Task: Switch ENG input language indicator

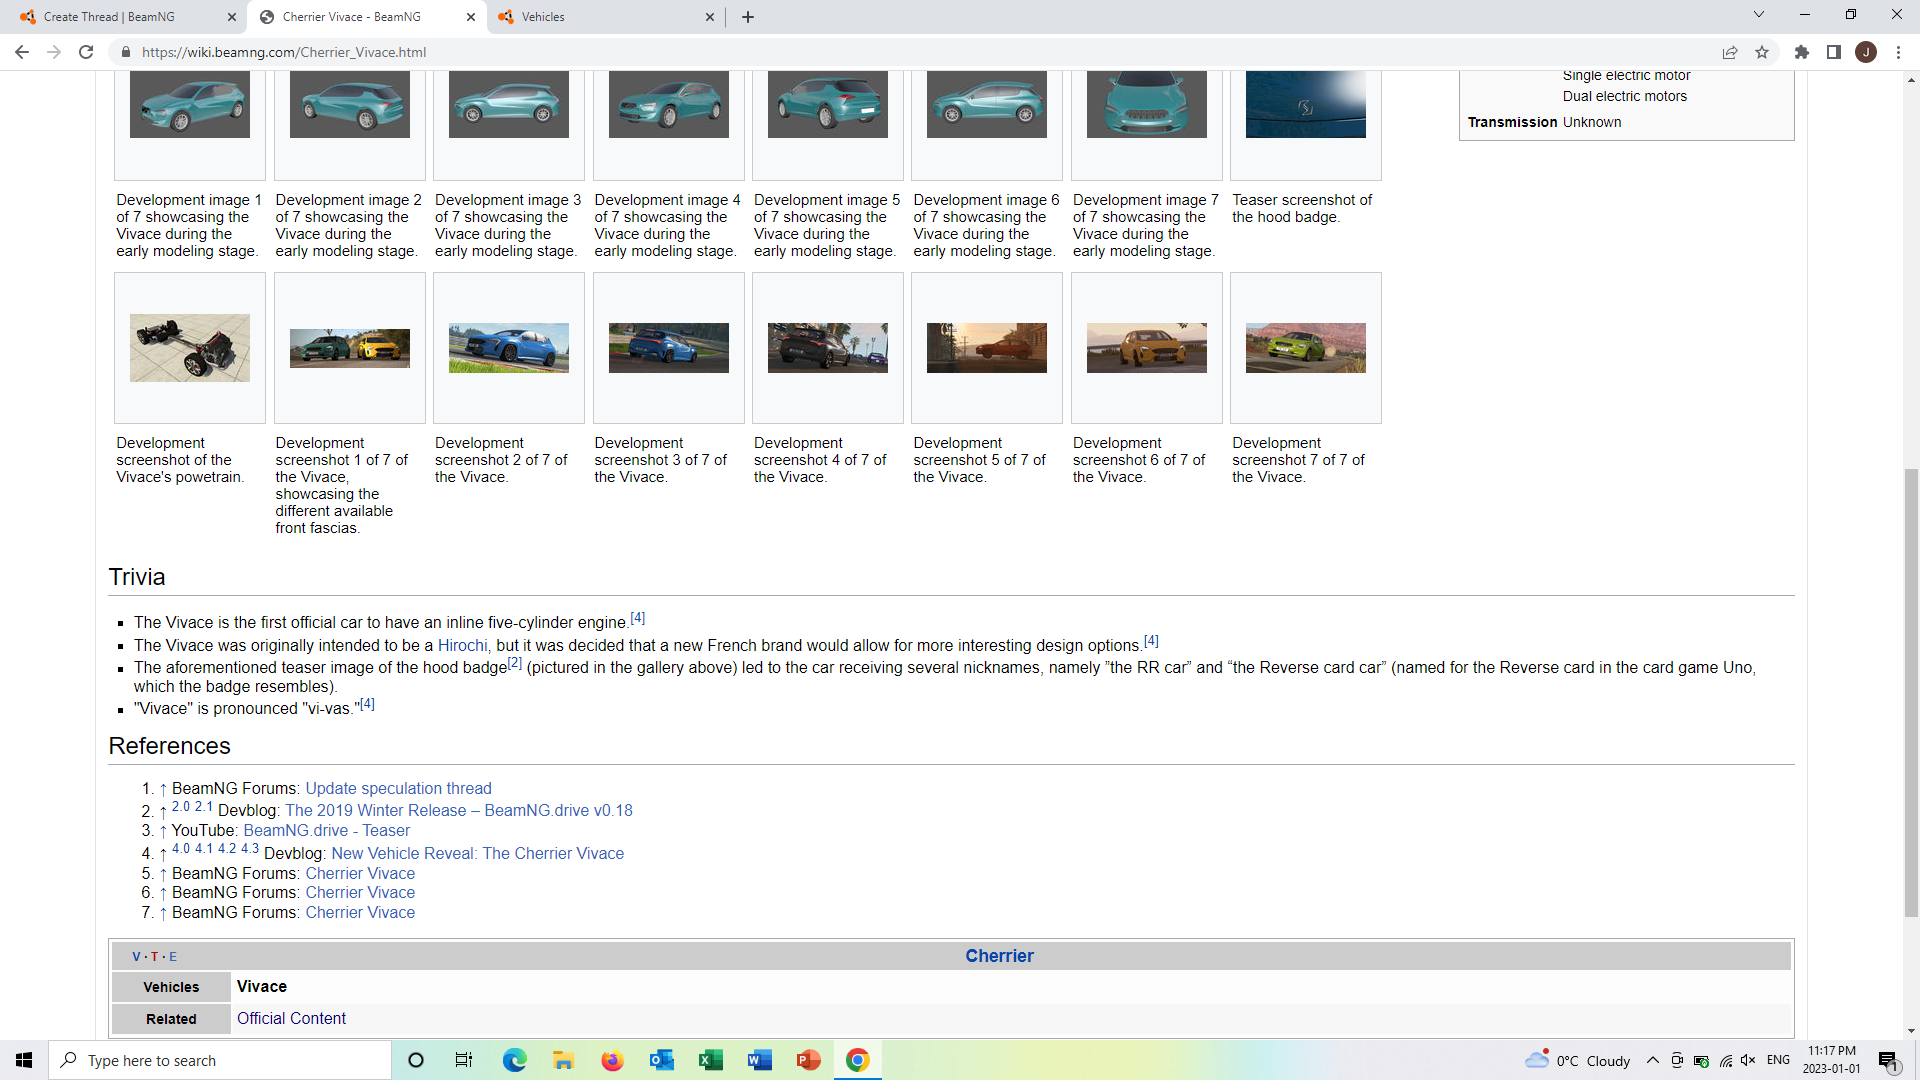Action: click(x=1778, y=1060)
